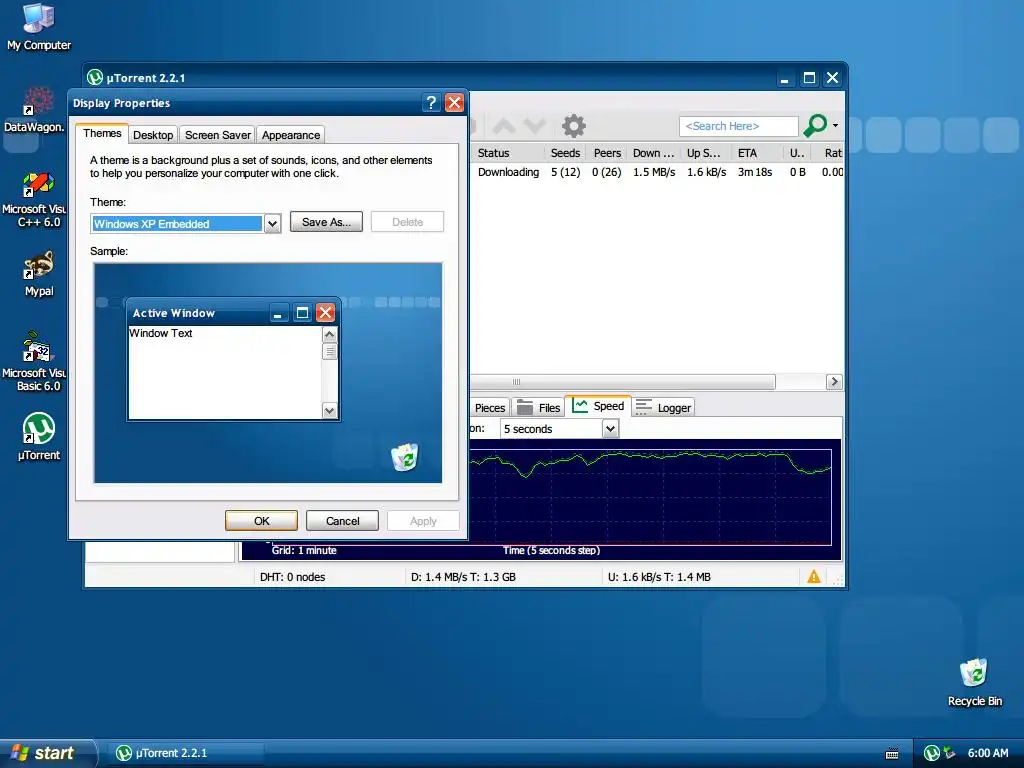Viewport: 1024px width, 768px height.
Task: Click the green search magnifier in µTorrent
Action: coord(815,125)
